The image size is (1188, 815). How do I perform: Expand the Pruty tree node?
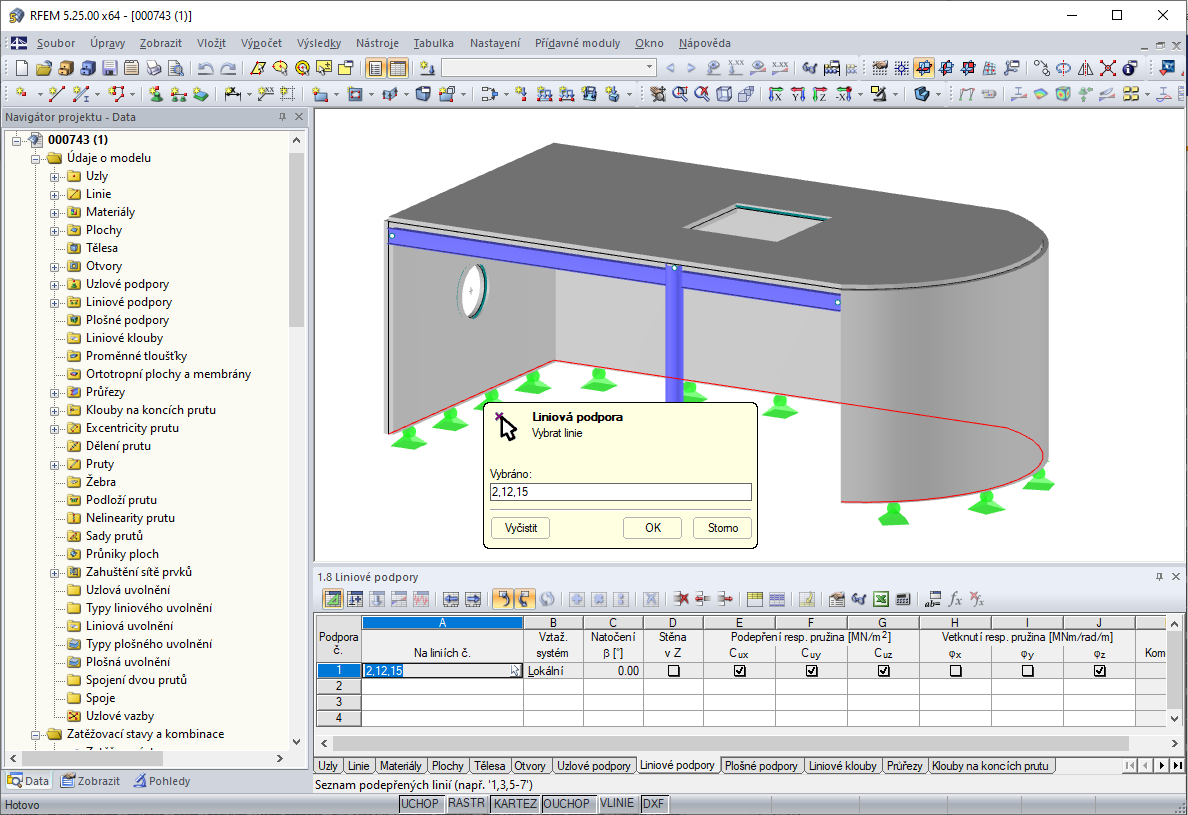click(55, 465)
